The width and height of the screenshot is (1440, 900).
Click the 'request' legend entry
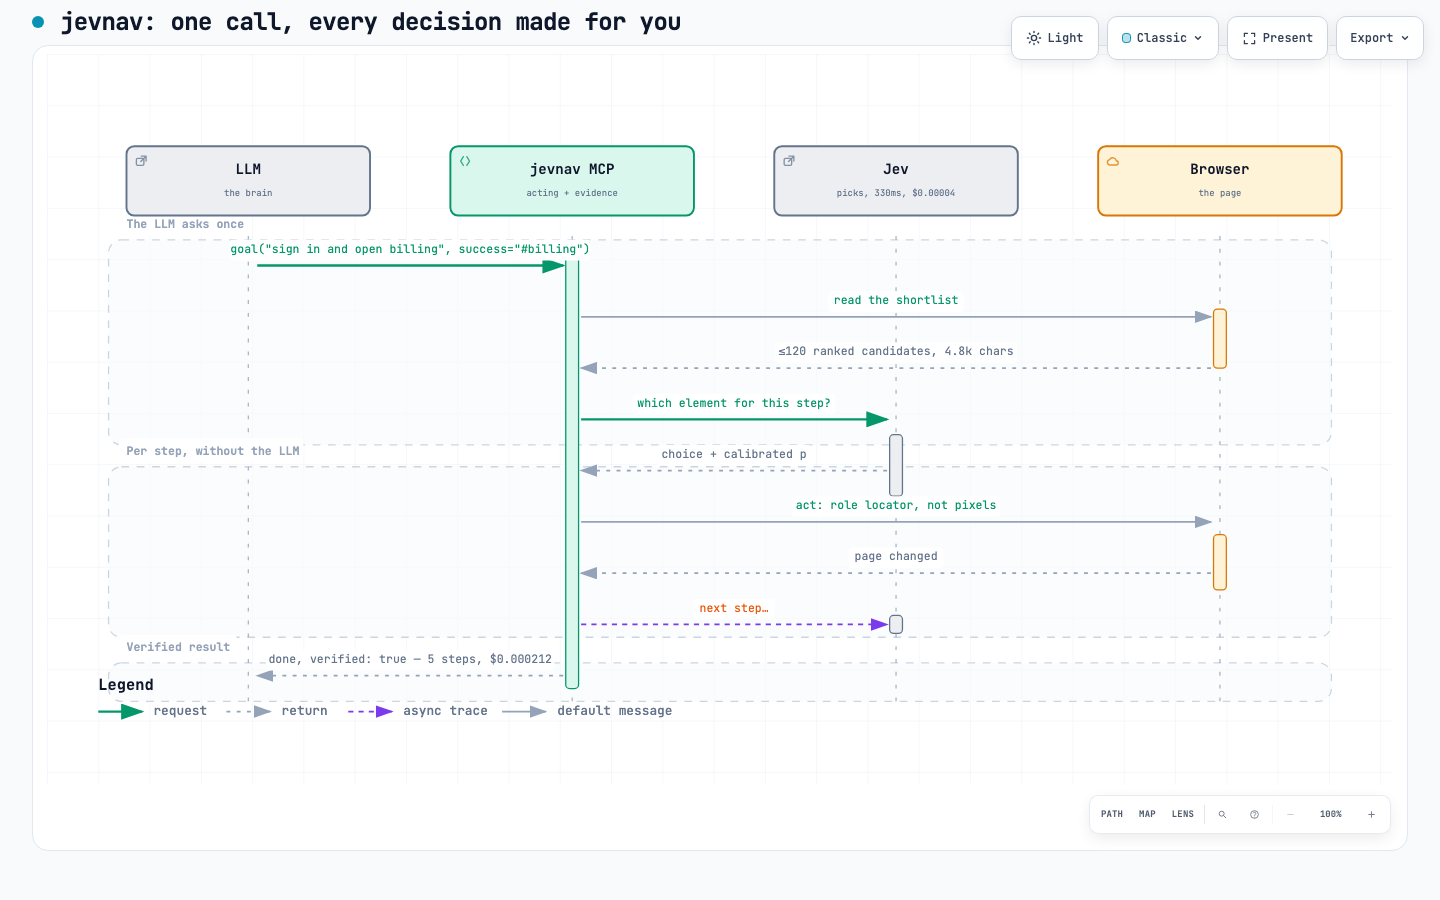[x=153, y=711]
